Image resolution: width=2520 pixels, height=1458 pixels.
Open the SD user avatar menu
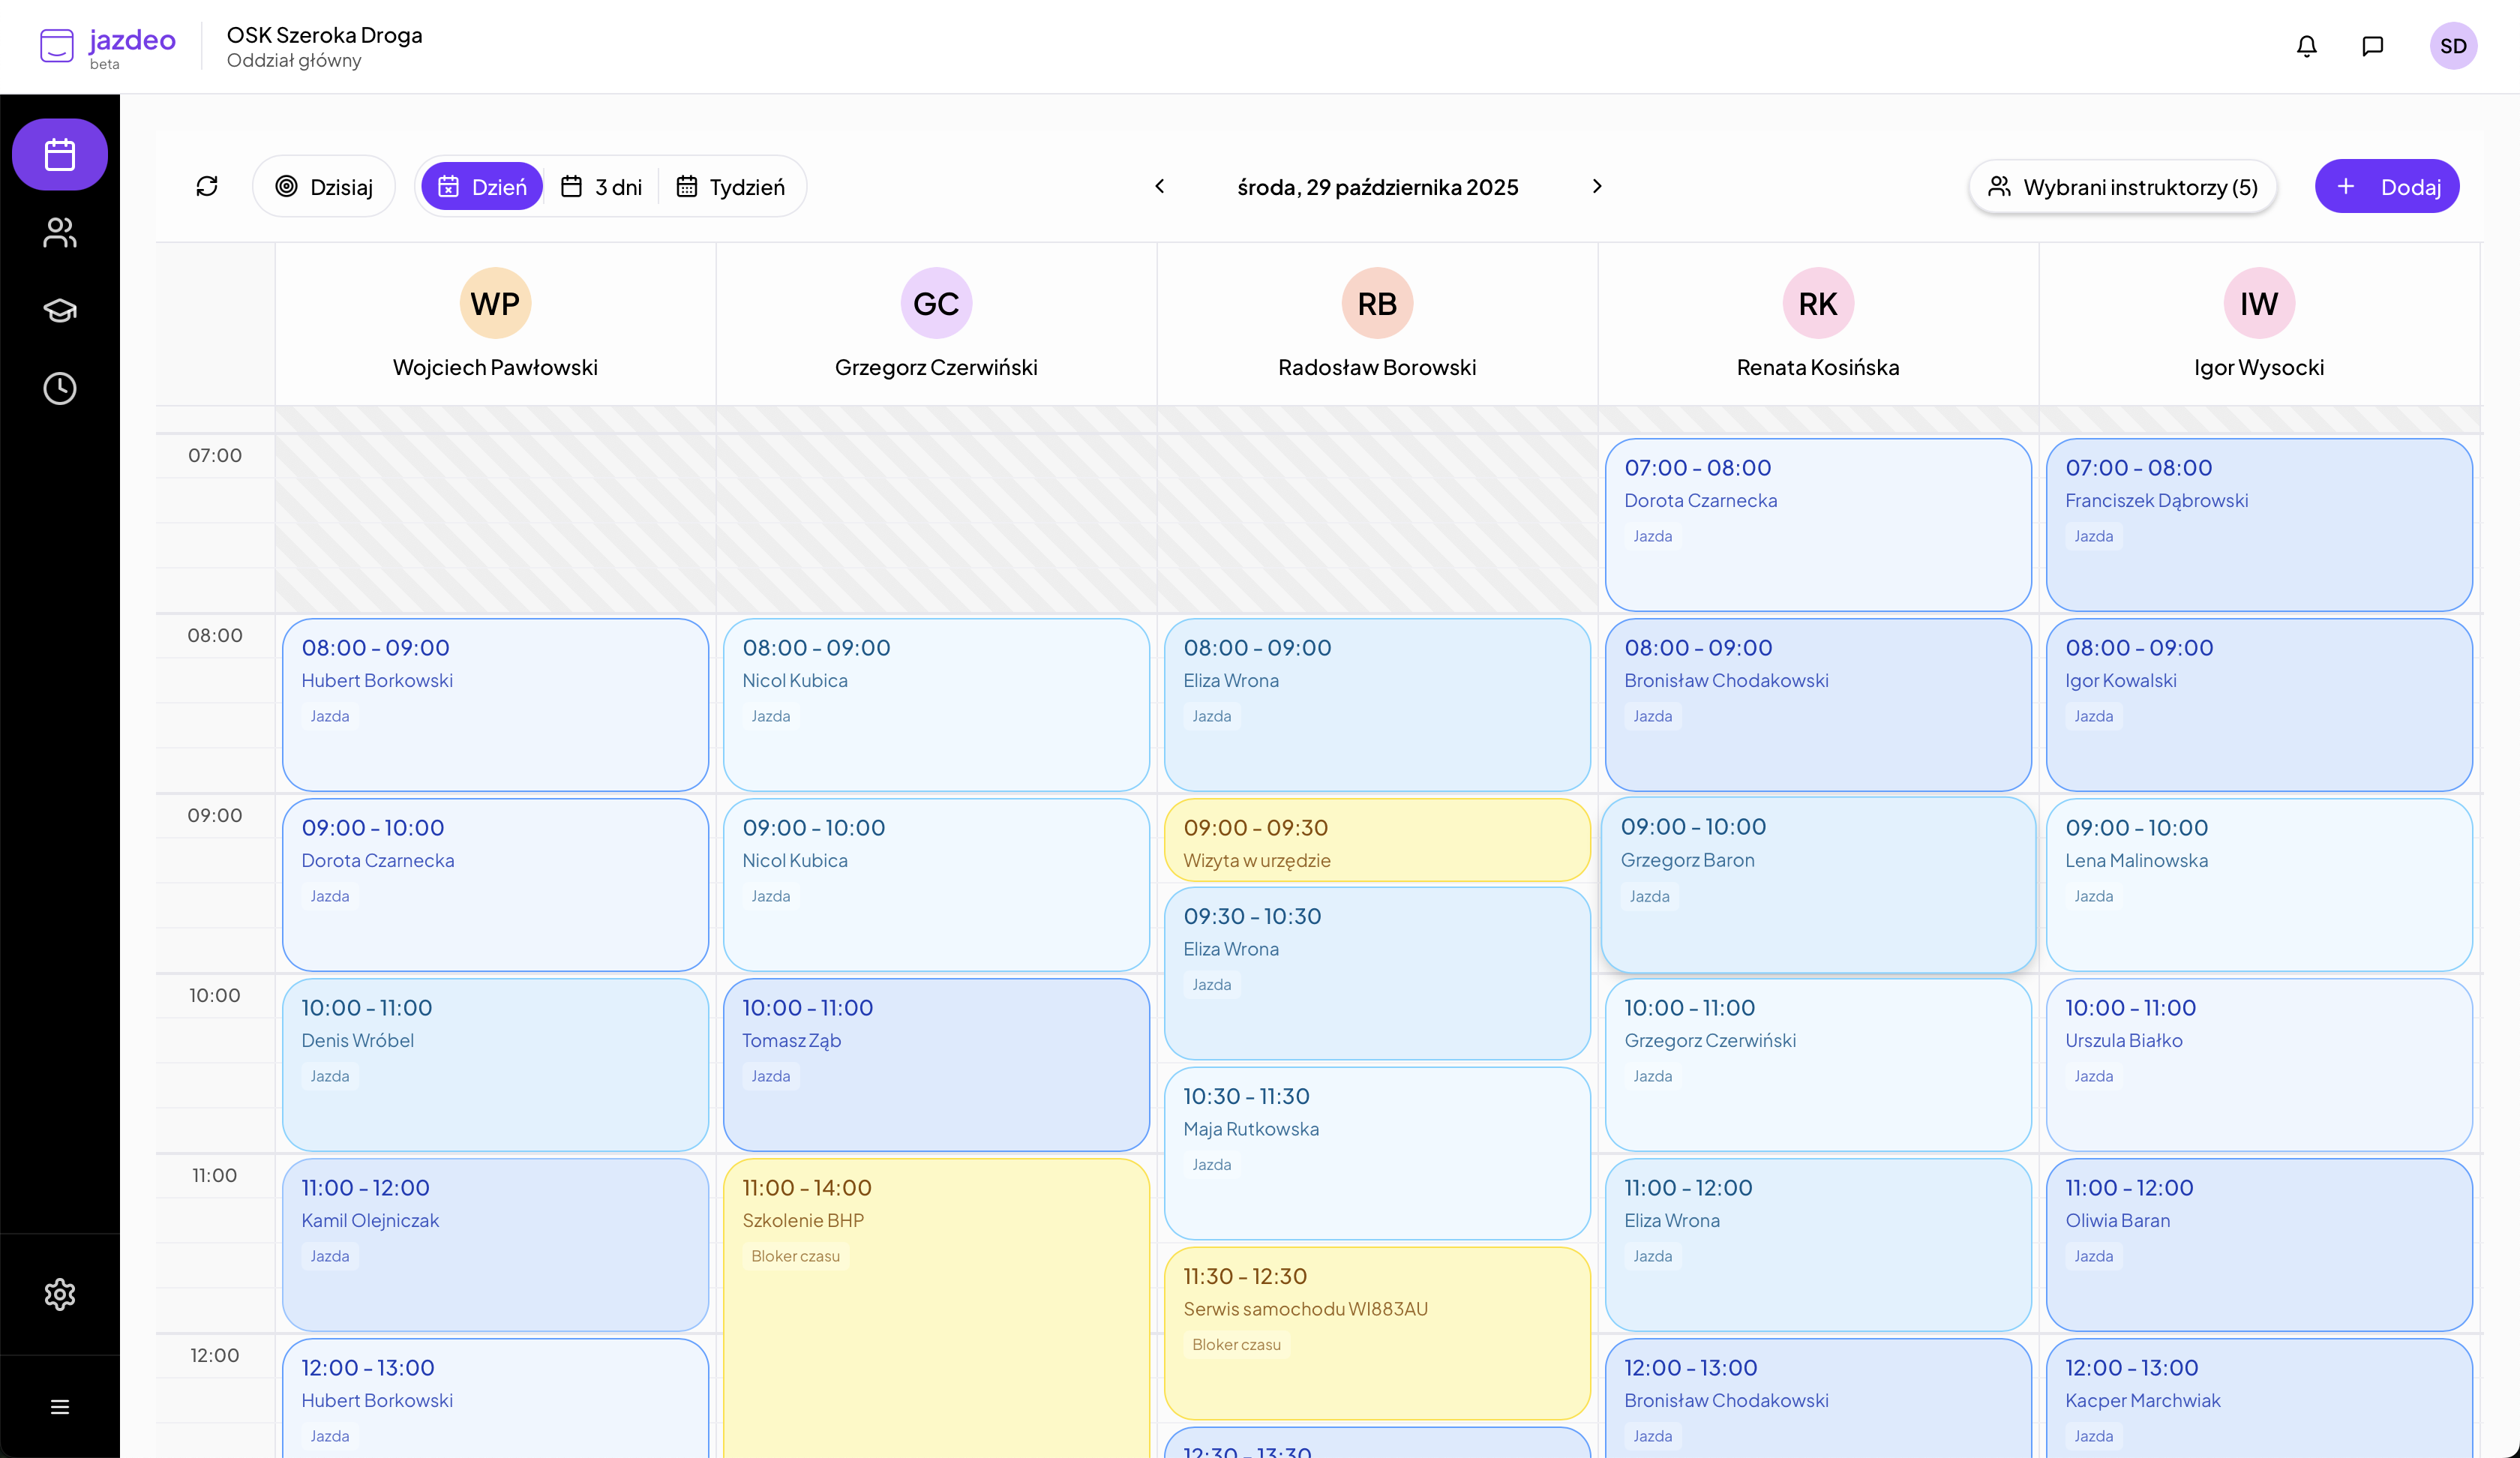[2452, 46]
